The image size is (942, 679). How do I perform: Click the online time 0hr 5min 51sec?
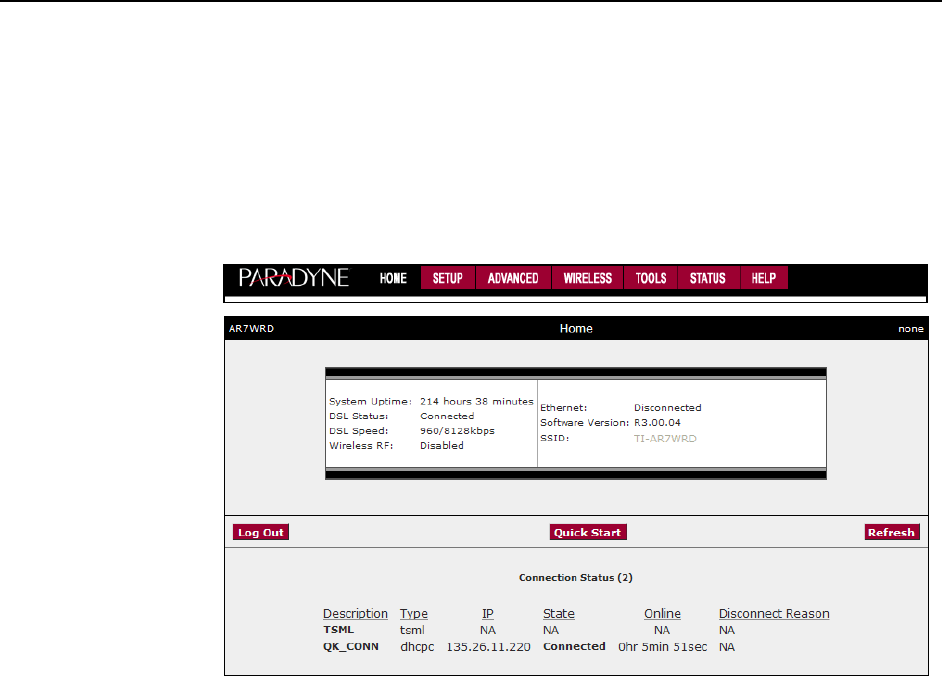coord(662,647)
